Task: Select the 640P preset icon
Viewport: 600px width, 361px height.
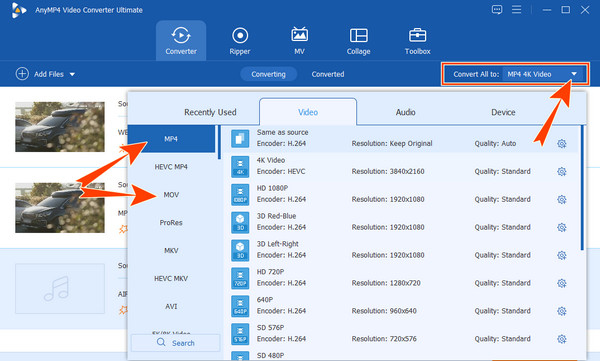Action: 240,306
